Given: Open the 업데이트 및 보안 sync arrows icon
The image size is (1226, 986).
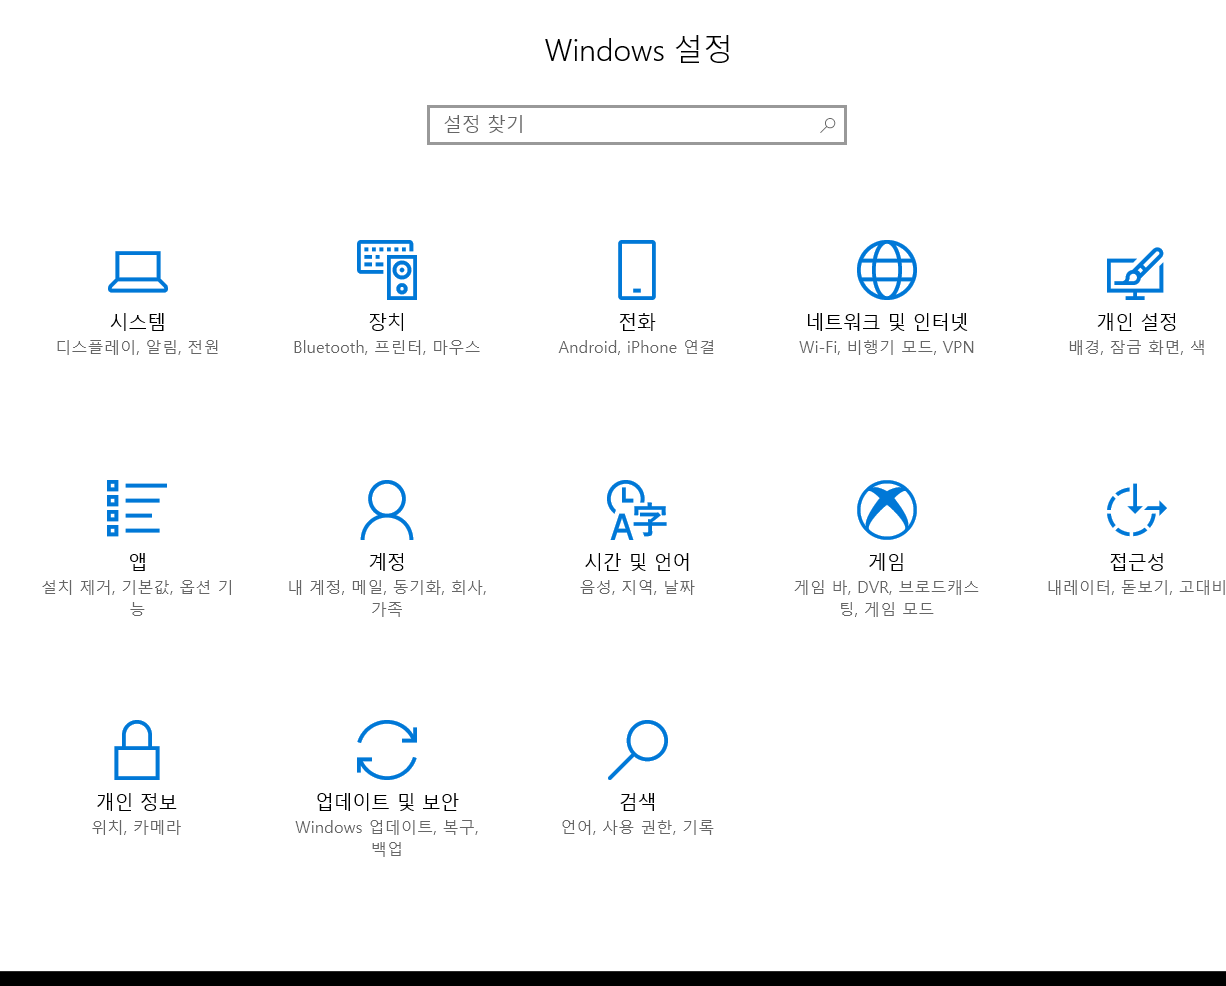Looking at the screenshot, I should click(387, 750).
